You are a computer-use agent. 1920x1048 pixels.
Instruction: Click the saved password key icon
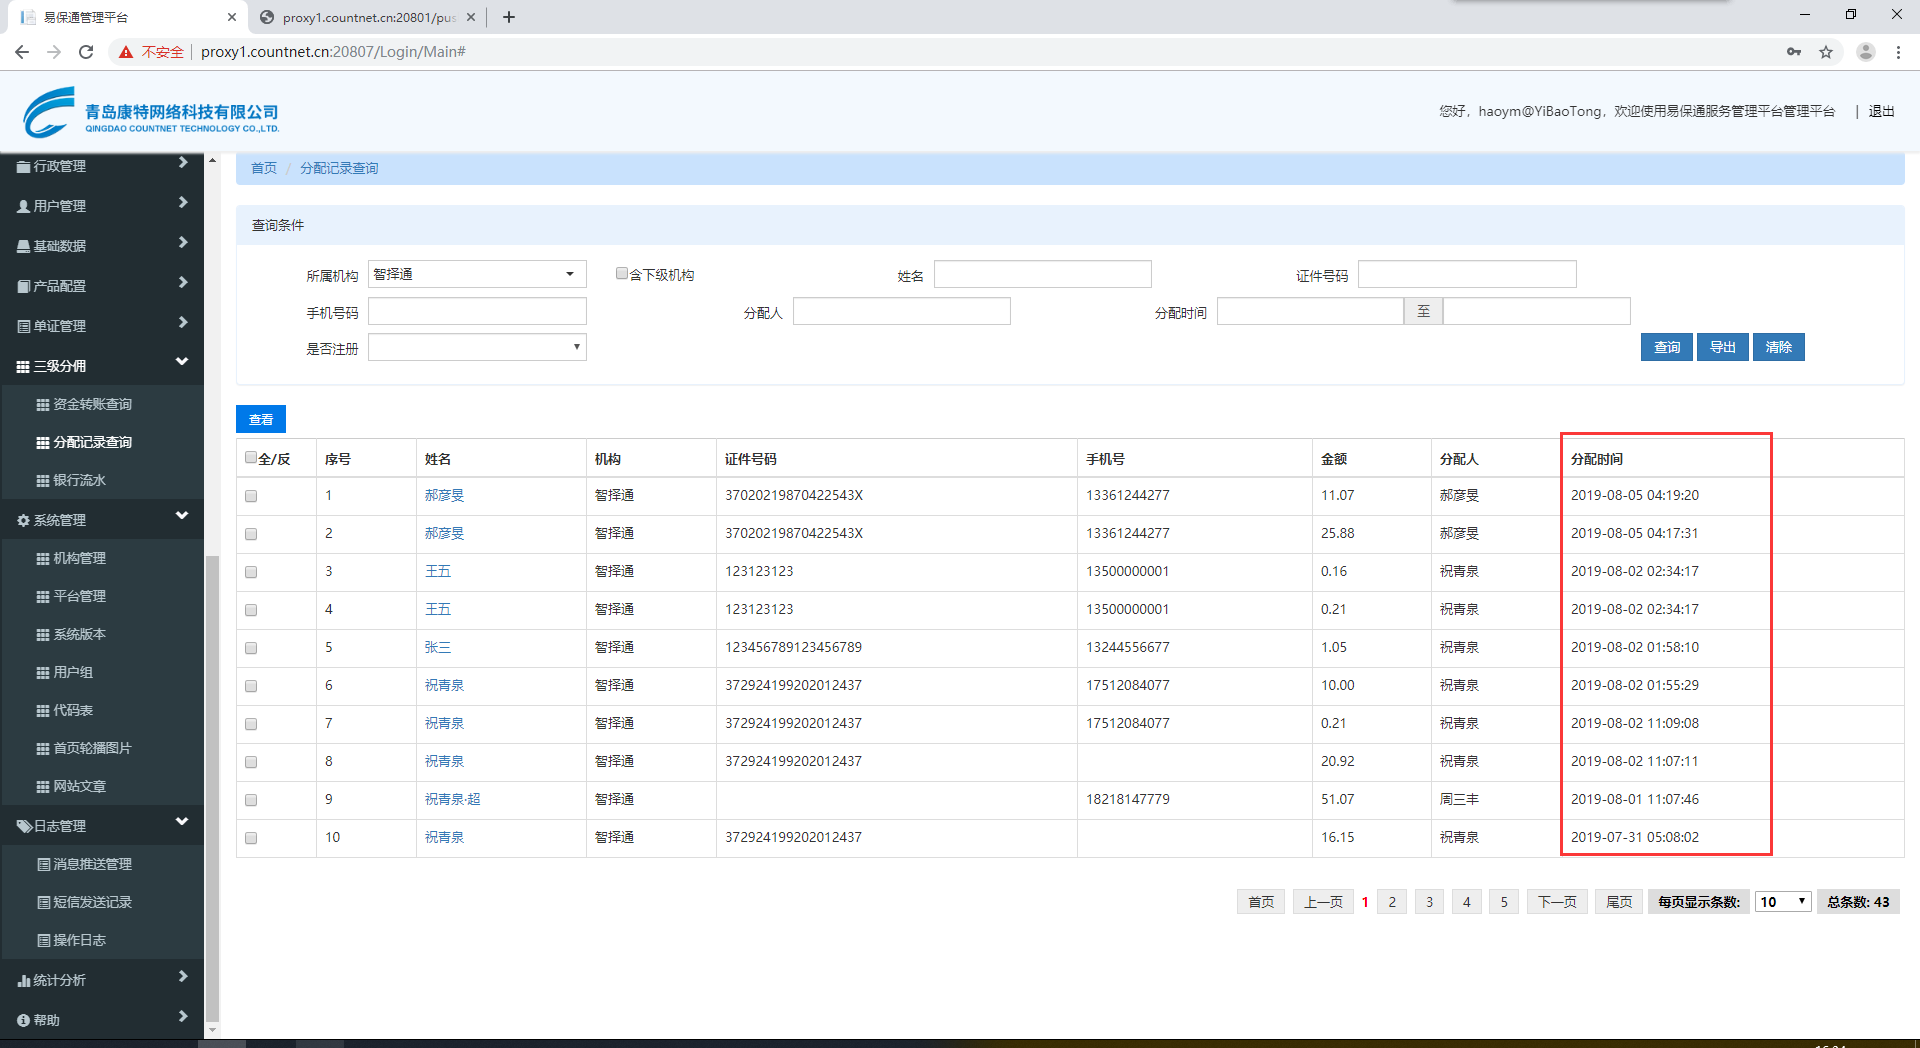pyautogui.click(x=1794, y=52)
